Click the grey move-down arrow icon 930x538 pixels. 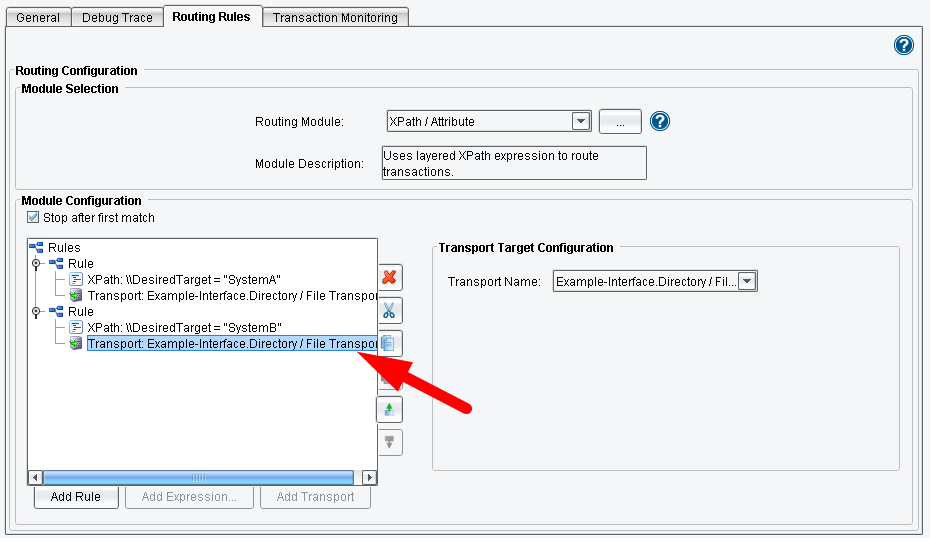click(x=390, y=442)
